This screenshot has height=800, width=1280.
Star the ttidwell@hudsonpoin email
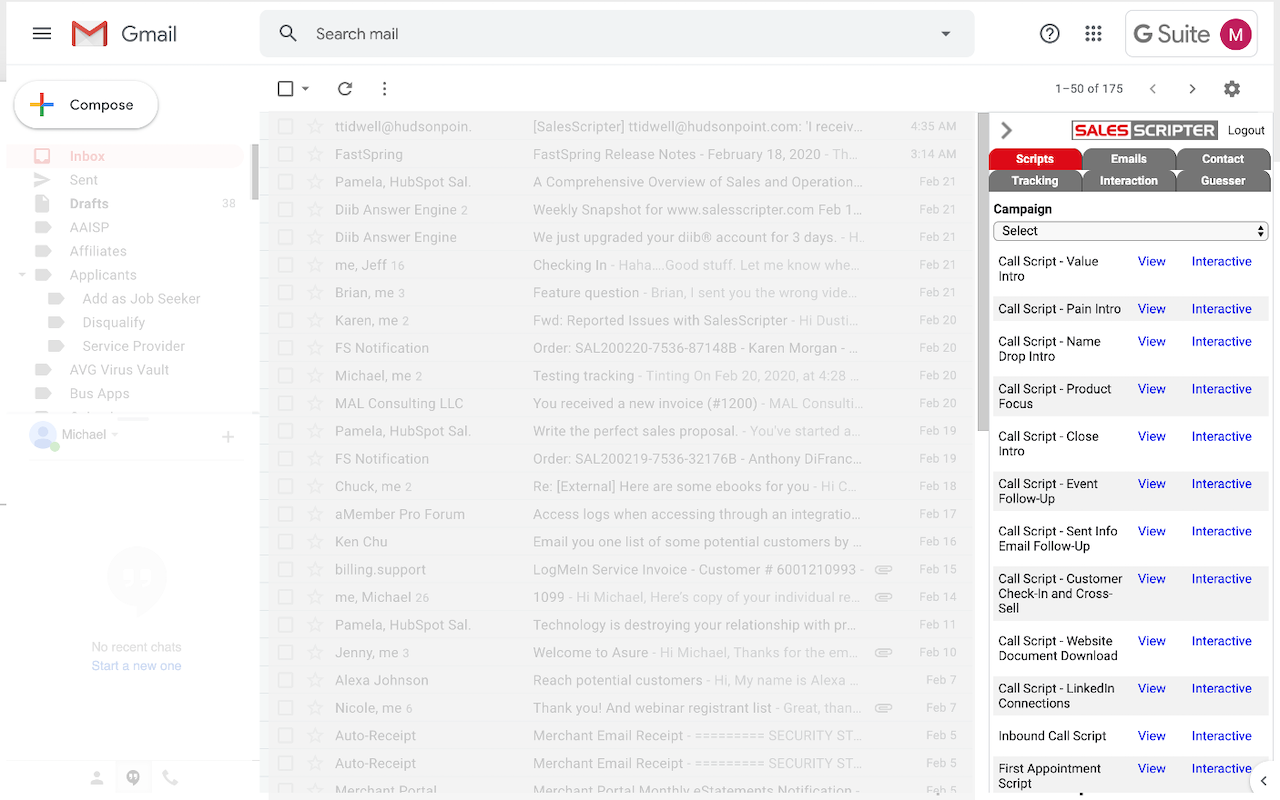[x=315, y=127]
